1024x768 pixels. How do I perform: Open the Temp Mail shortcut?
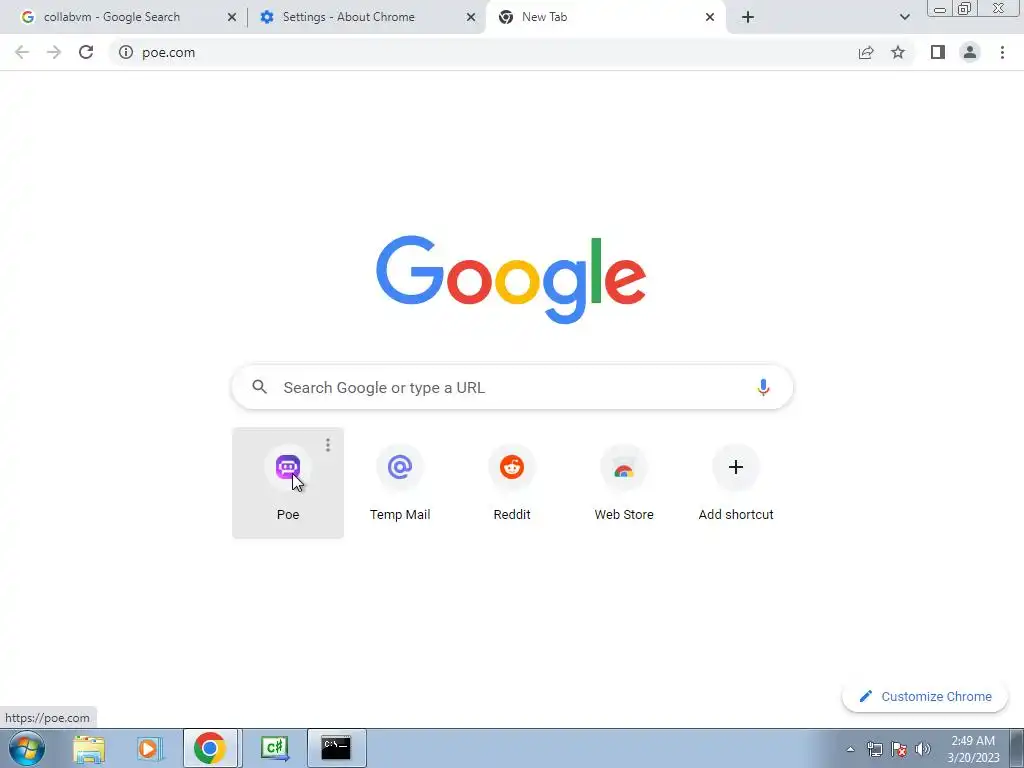[x=400, y=483]
